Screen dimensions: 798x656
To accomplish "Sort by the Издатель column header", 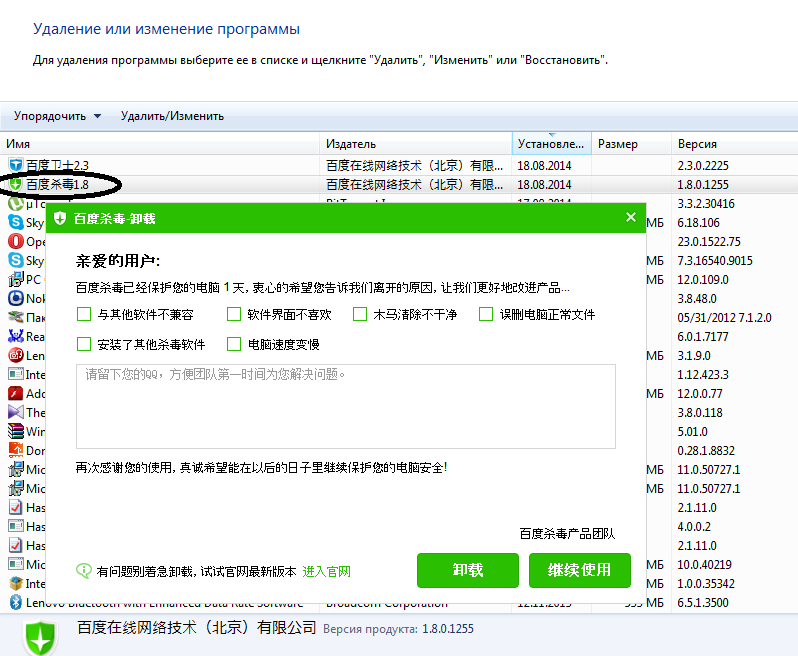I will pyautogui.click(x=416, y=144).
